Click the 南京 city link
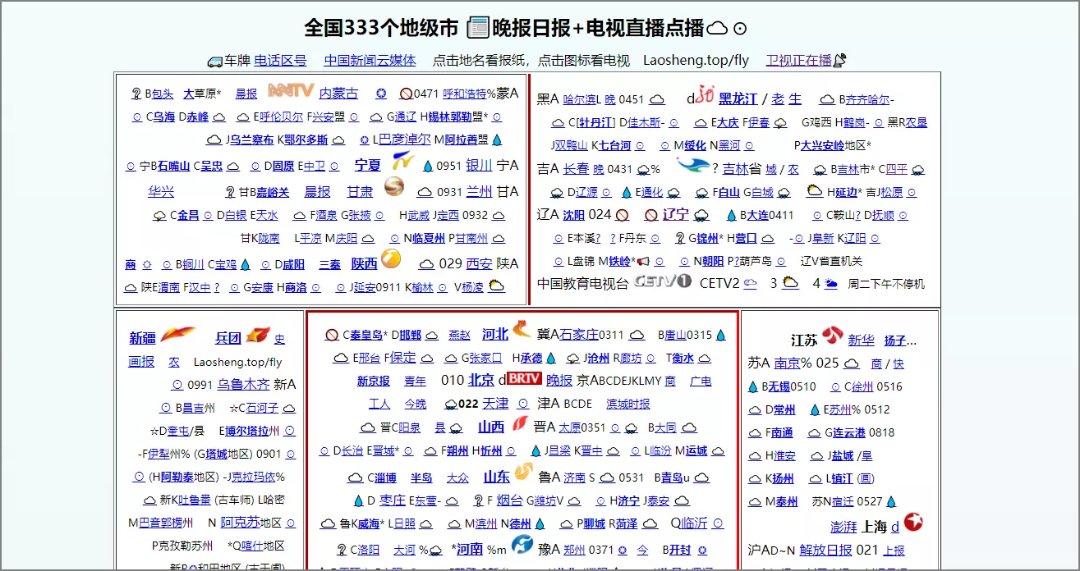This screenshot has height=571, width=1080. [x=787, y=363]
